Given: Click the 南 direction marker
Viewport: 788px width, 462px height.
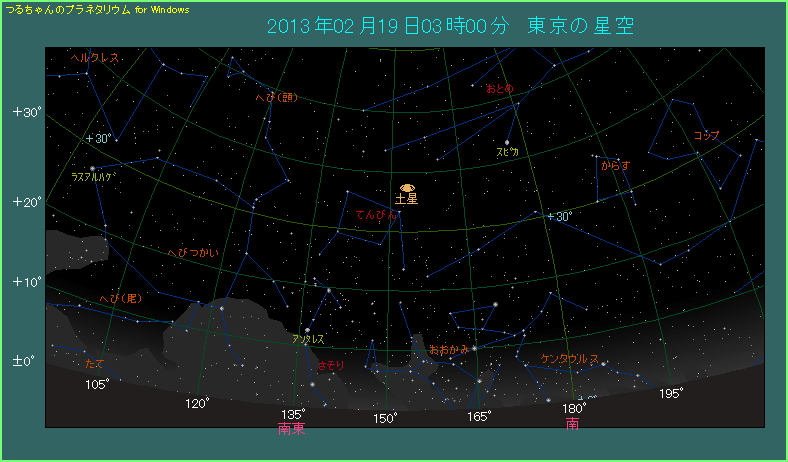Looking at the screenshot, I should [572, 424].
